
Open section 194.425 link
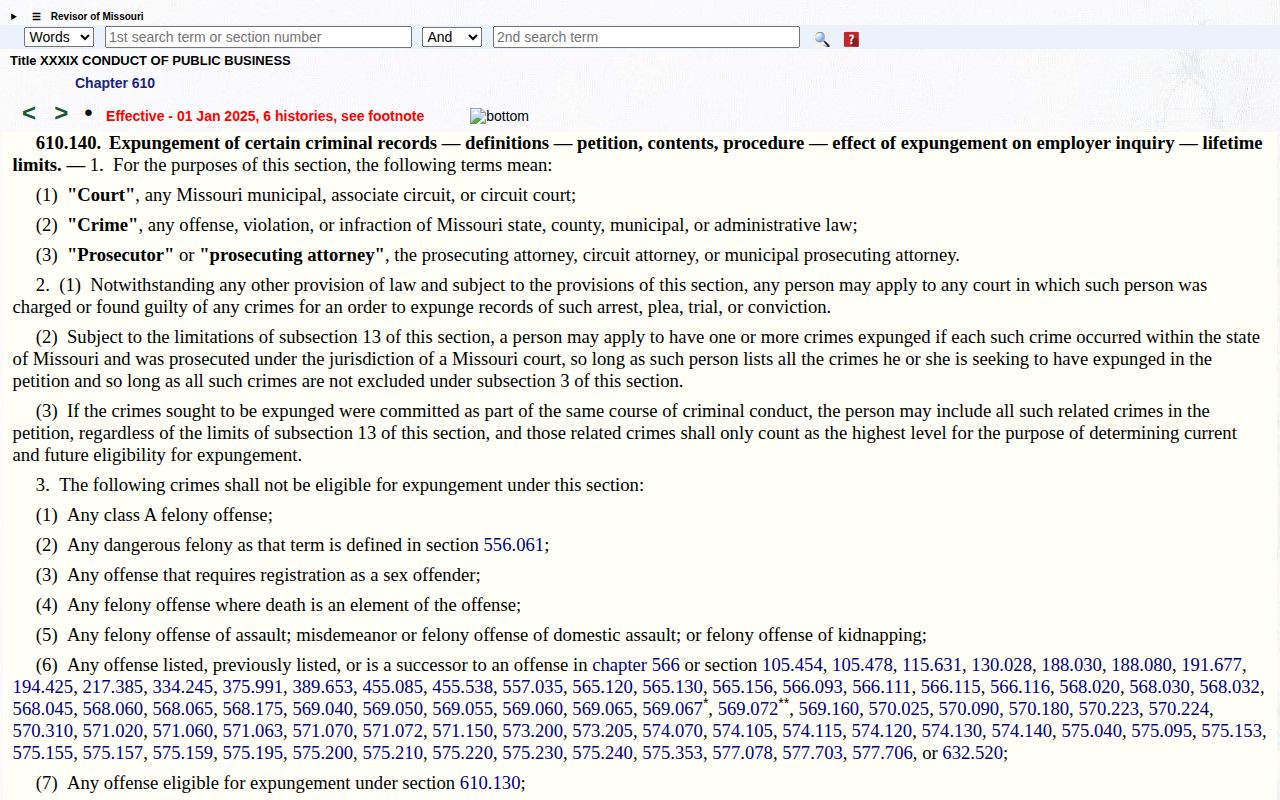[43, 687]
